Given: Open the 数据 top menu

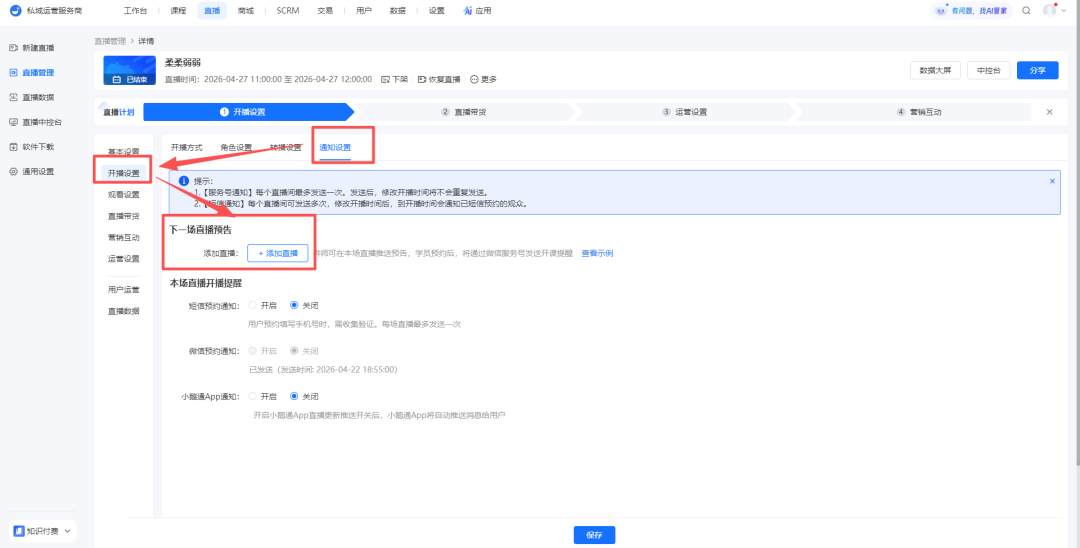Looking at the screenshot, I should (x=397, y=11).
